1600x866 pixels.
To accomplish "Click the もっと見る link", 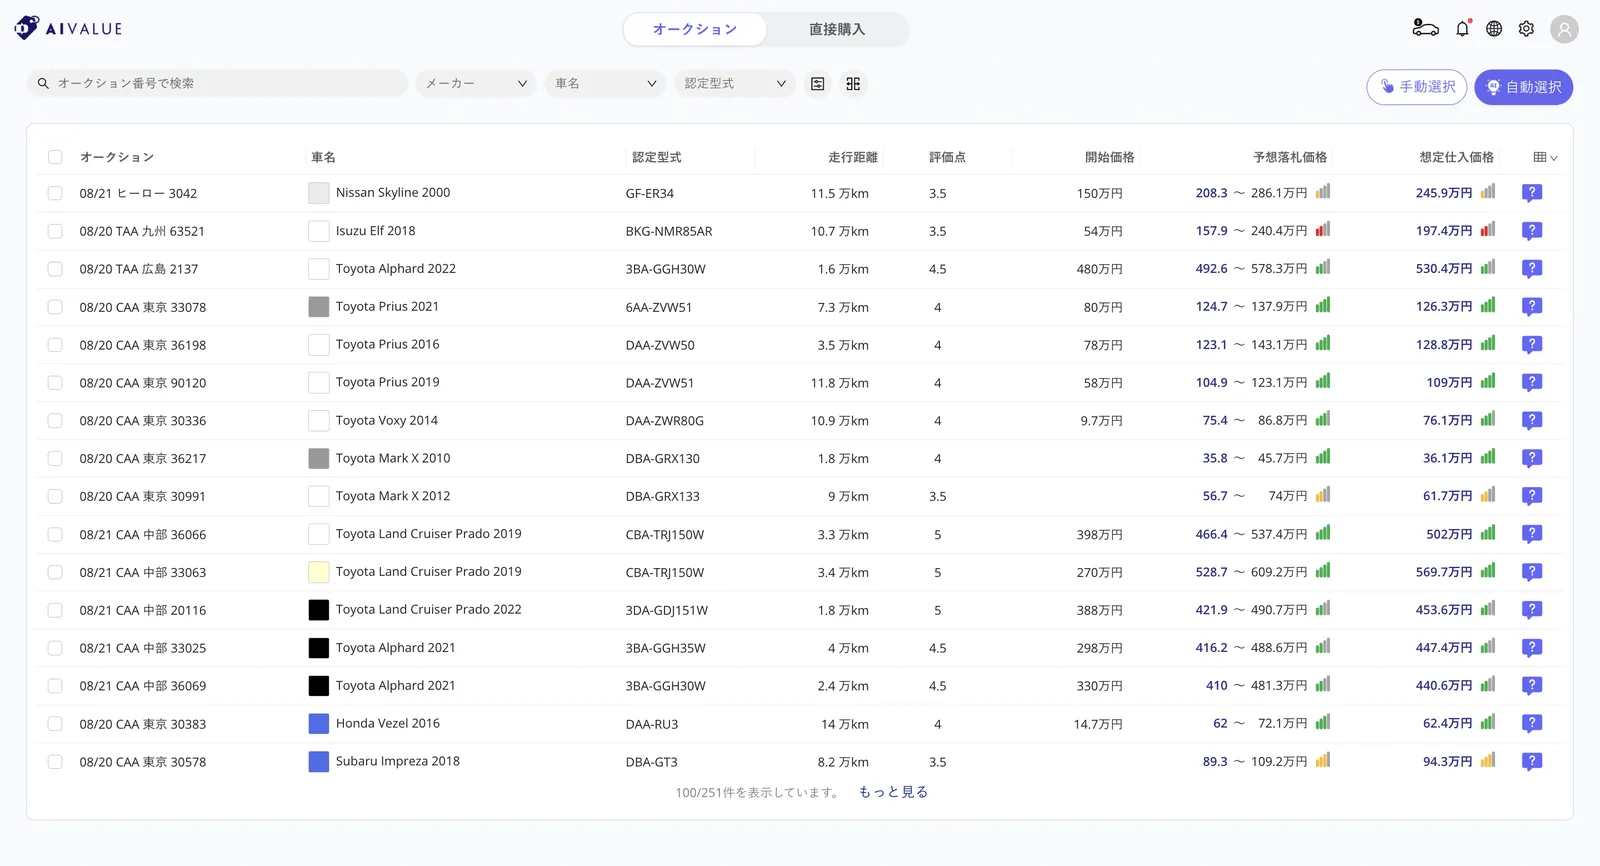I will click(x=893, y=792).
